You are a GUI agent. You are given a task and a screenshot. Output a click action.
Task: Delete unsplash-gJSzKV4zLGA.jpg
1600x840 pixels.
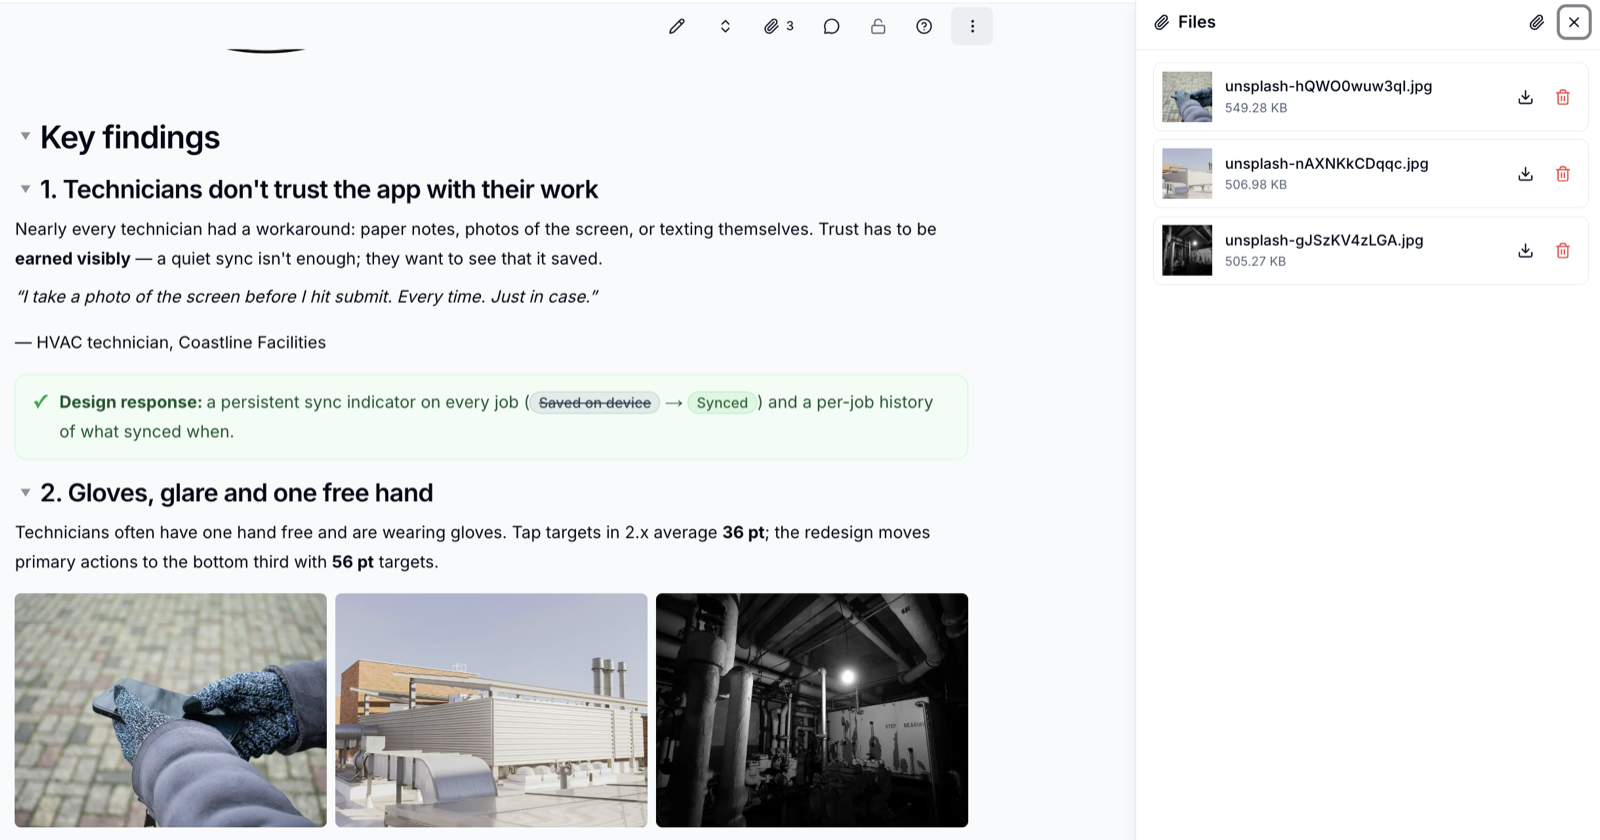pos(1563,251)
